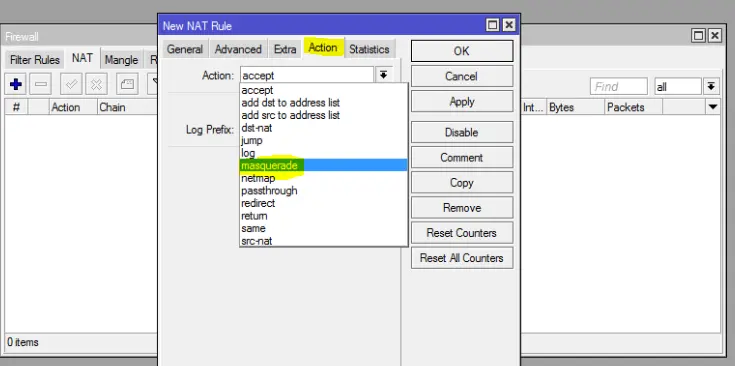Open the Action dropdown arrow

[x=383, y=75]
